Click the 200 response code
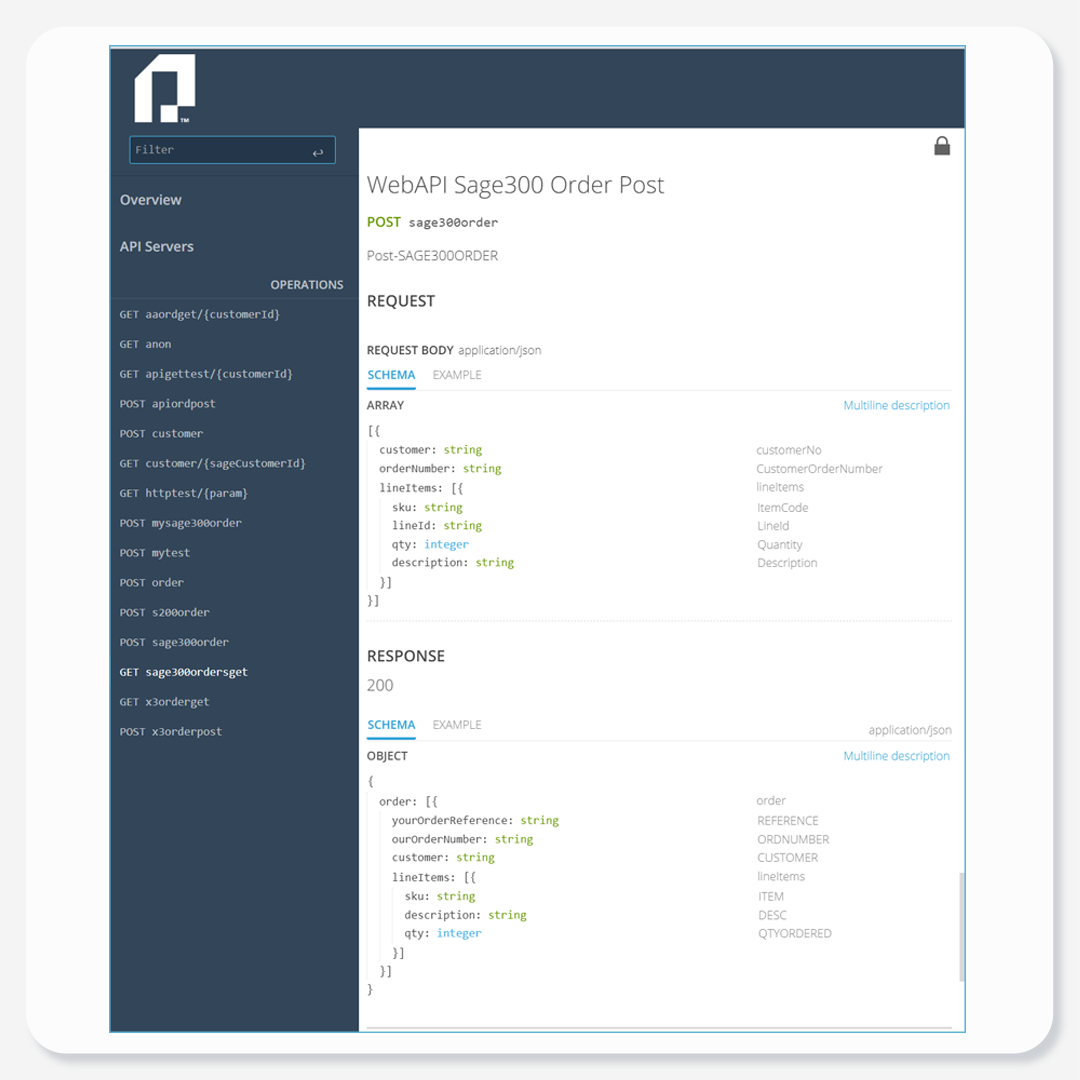Image resolution: width=1080 pixels, height=1080 pixels. click(x=380, y=686)
